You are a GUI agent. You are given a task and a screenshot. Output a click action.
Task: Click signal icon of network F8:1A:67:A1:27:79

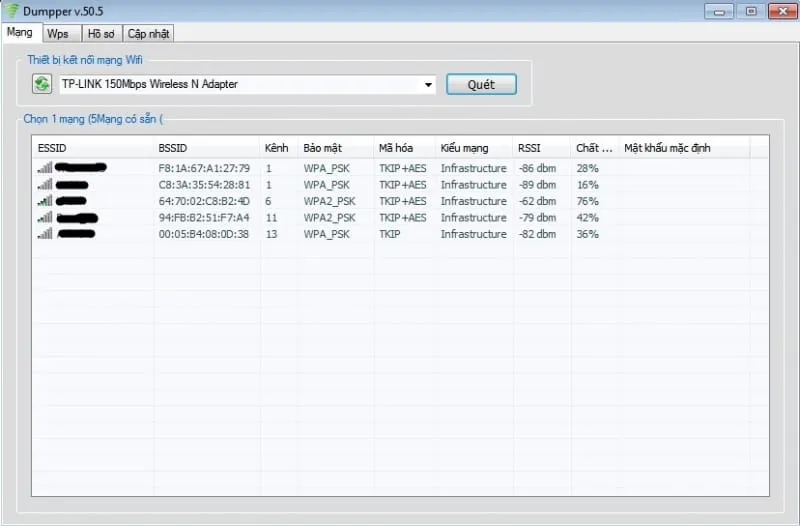(x=44, y=168)
